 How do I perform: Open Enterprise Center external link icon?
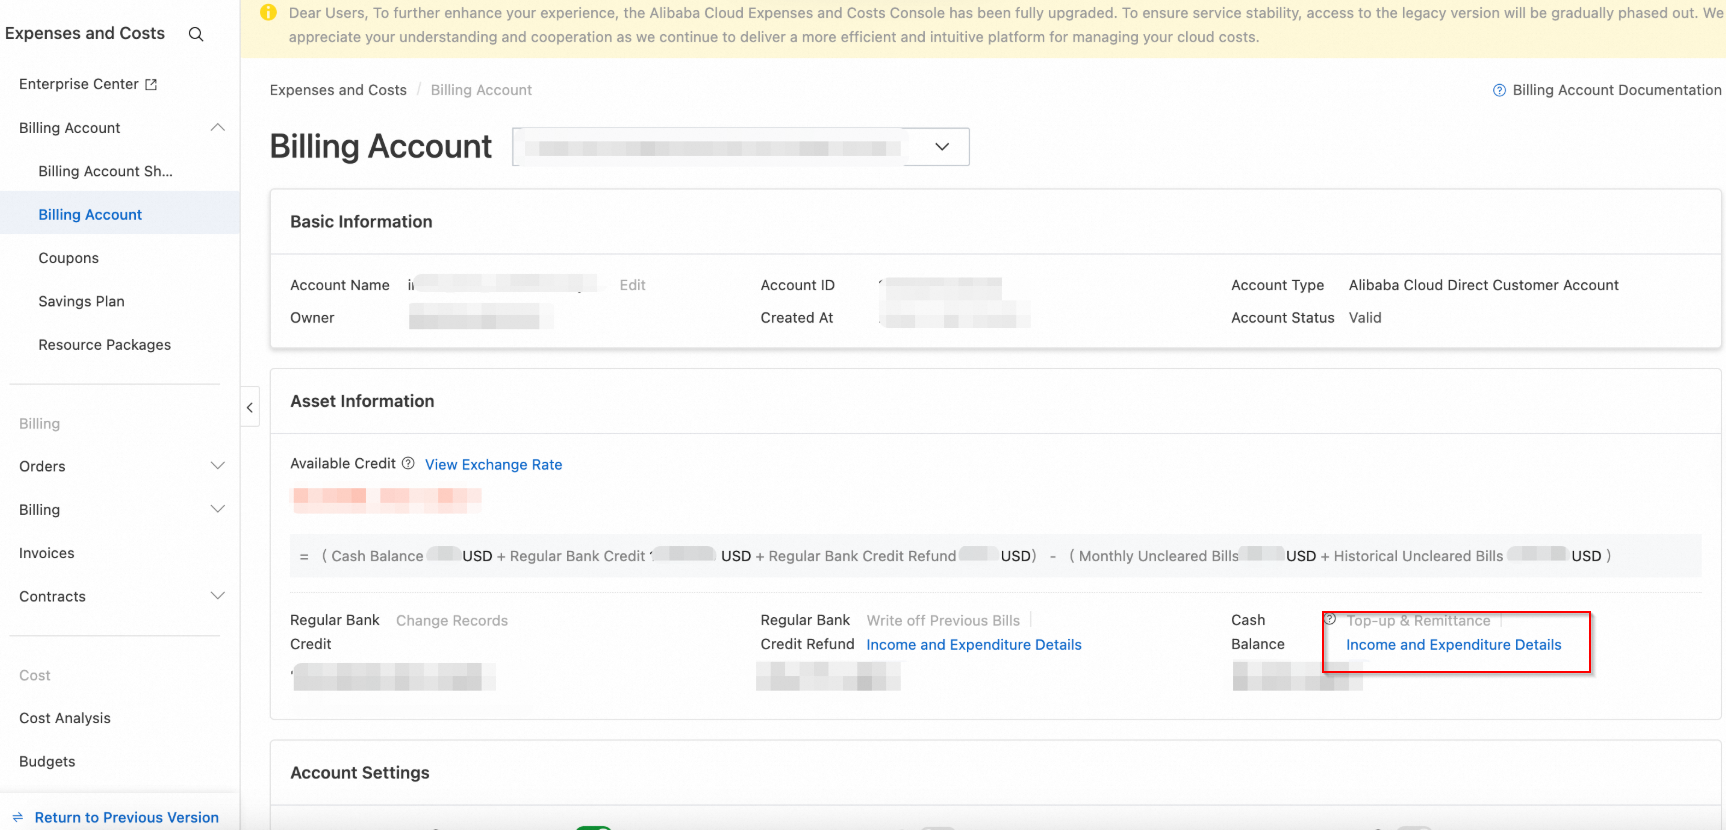tap(151, 84)
